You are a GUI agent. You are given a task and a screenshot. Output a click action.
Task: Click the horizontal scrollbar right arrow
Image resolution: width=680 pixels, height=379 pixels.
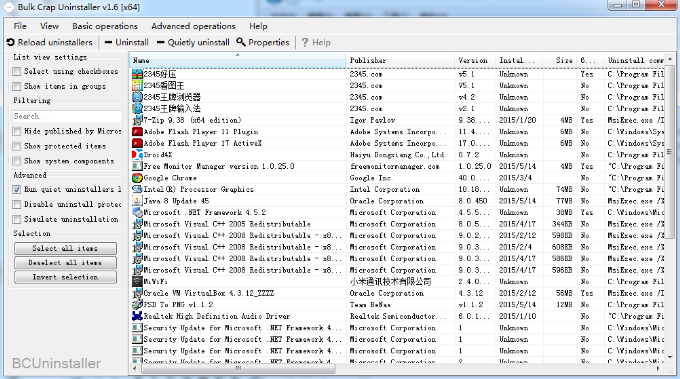659,369
